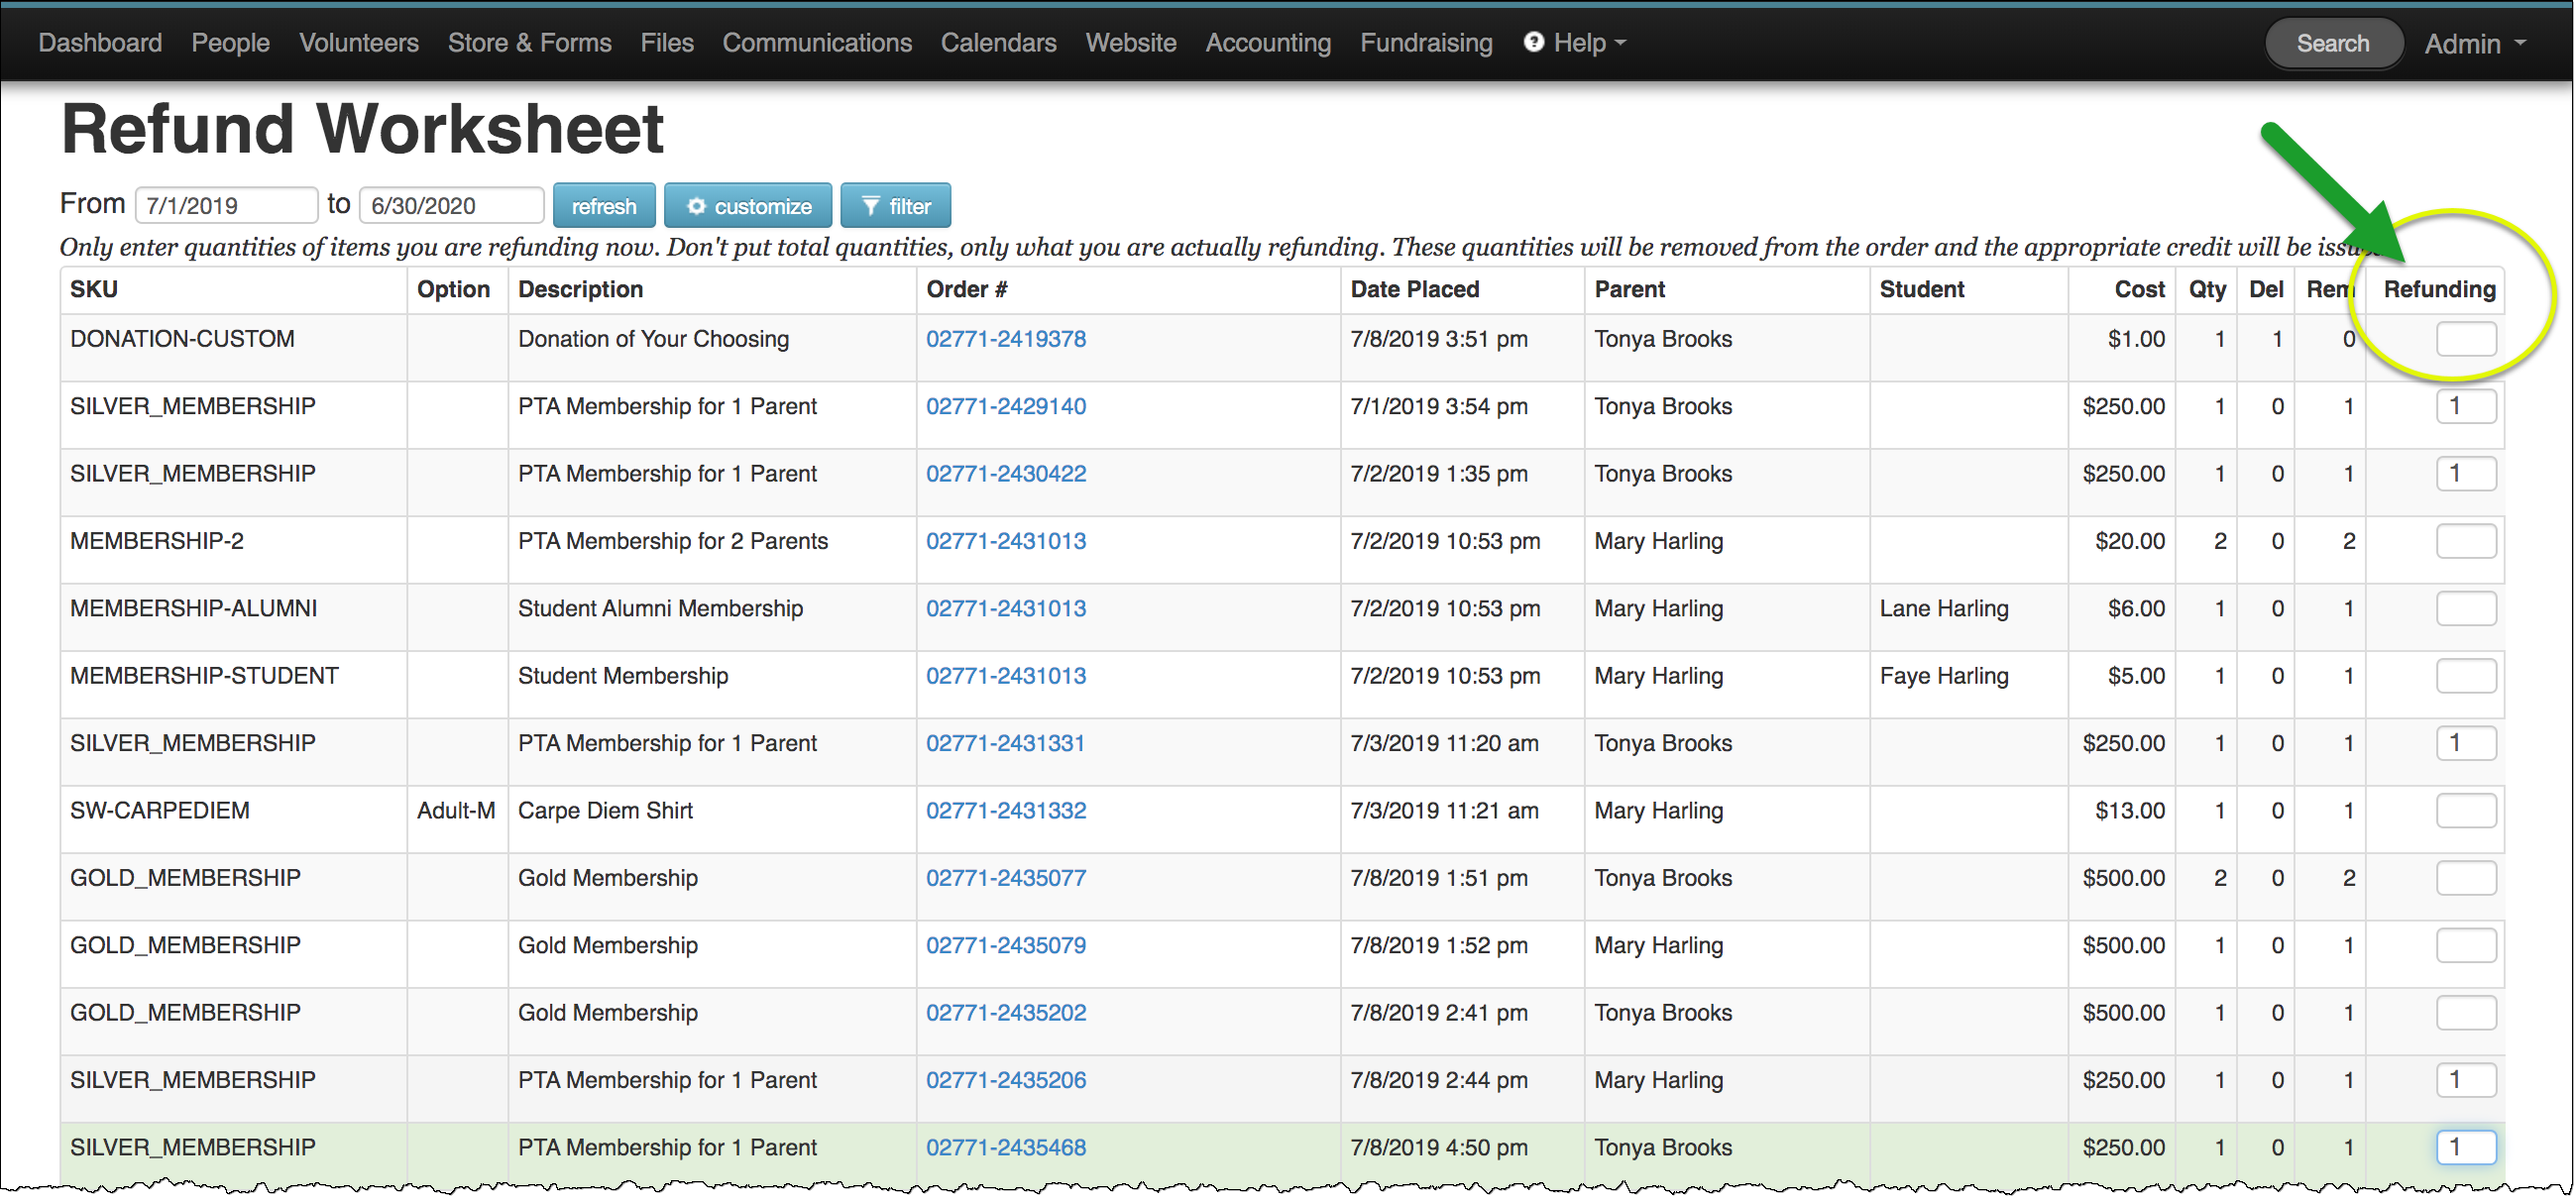
Task: Click the funnel icon on filter button
Action: click(x=870, y=206)
